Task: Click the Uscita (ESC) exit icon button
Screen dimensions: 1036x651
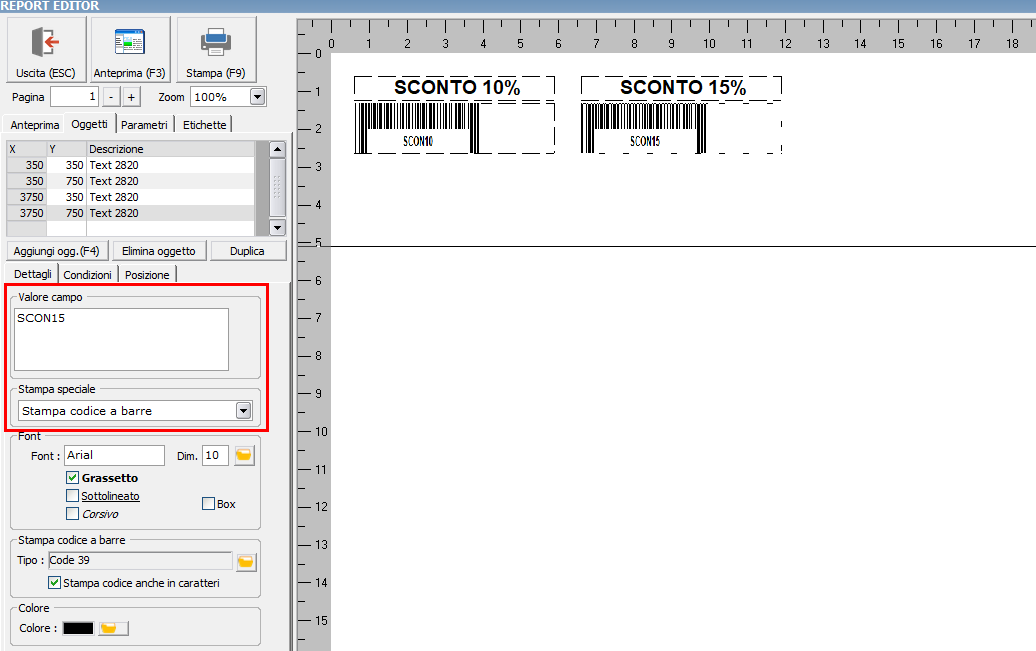Action: point(46,50)
